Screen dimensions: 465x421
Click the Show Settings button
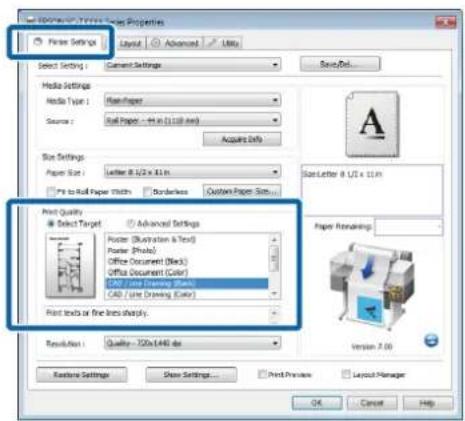[x=191, y=375]
